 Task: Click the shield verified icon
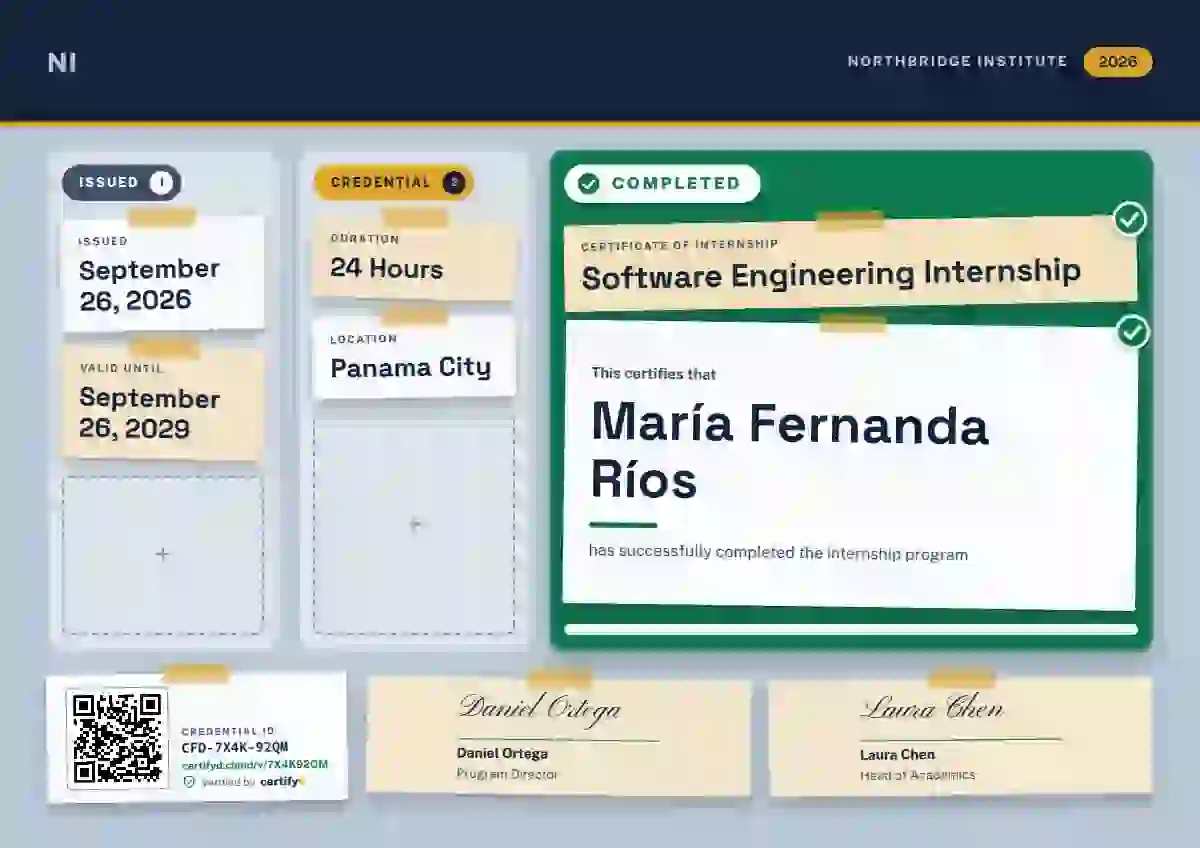coord(189,782)
